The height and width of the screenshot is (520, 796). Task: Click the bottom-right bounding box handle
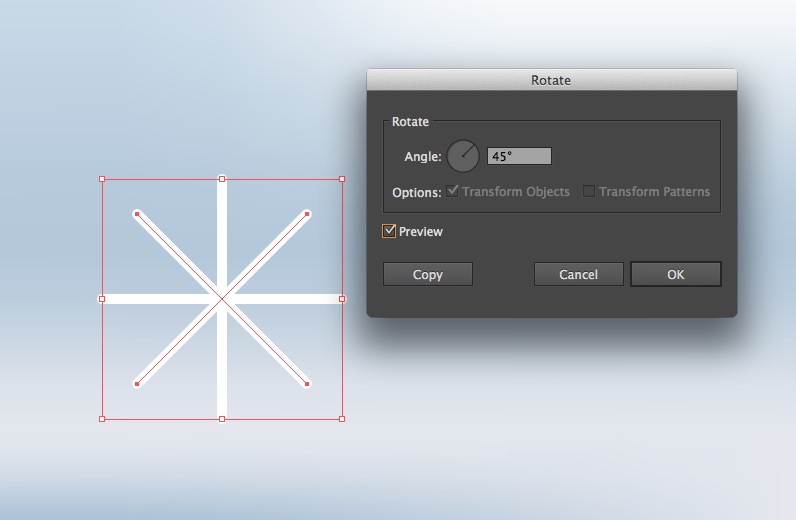(342, 419)
